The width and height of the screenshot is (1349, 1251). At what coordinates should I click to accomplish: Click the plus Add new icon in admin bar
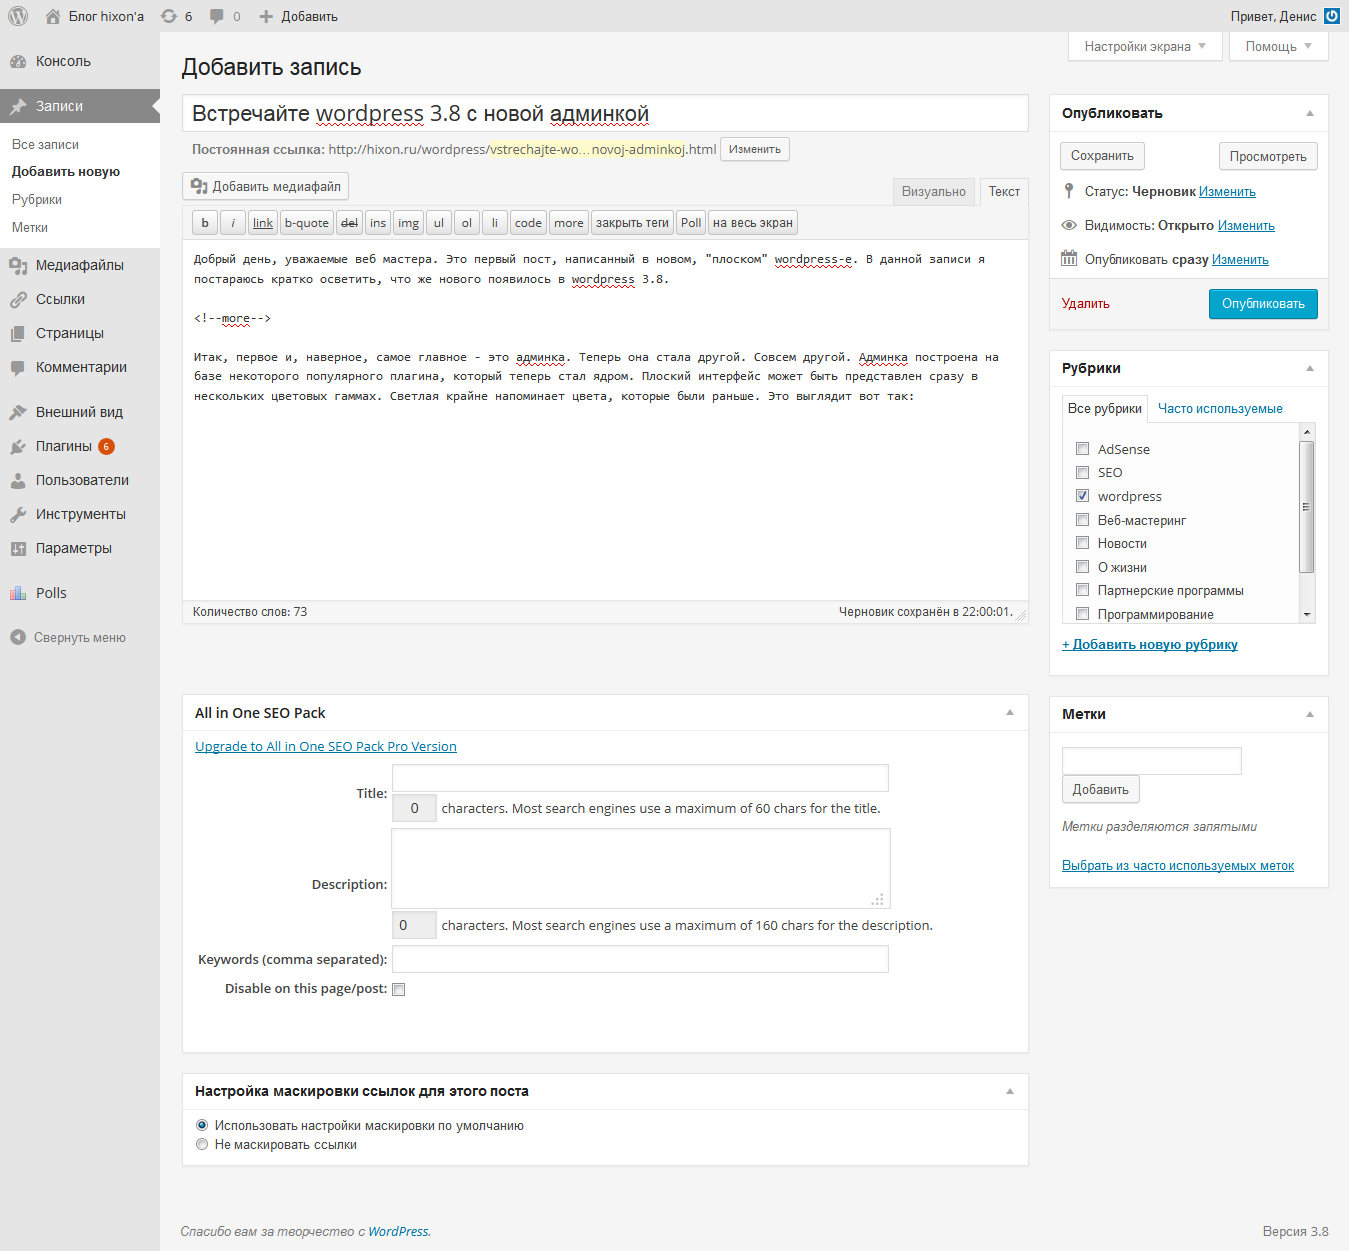pos(266,16)
